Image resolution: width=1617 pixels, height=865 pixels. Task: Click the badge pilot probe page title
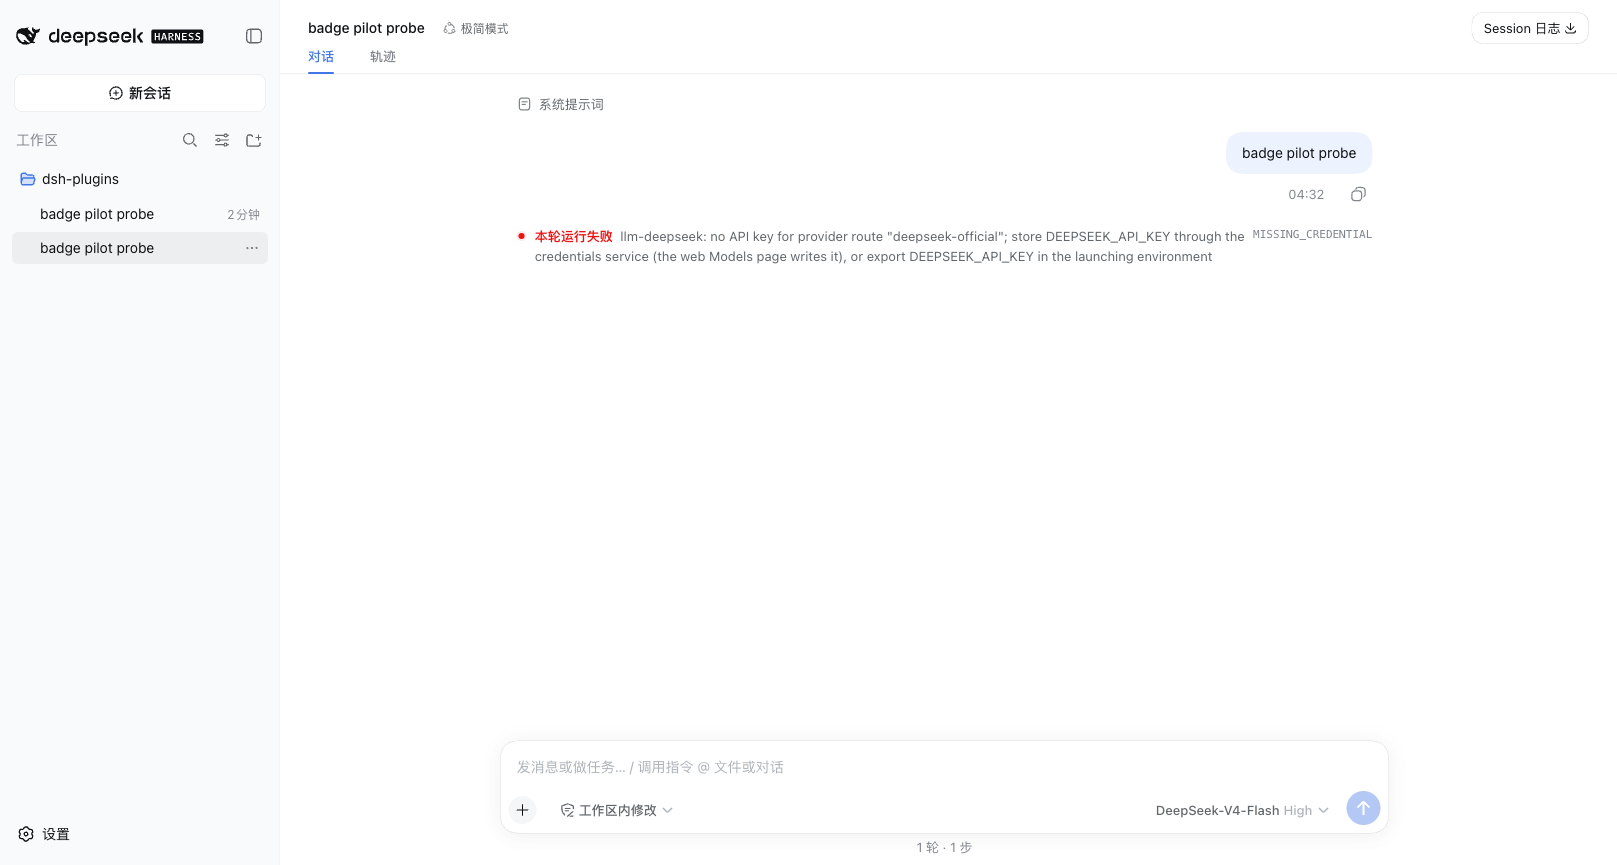pyautogui.click(x=366, y=28)
